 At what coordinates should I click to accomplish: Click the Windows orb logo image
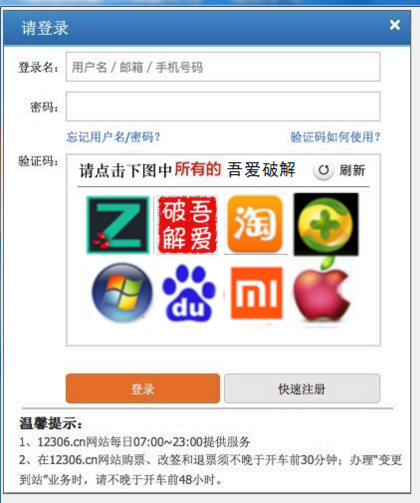click(122, 293)
